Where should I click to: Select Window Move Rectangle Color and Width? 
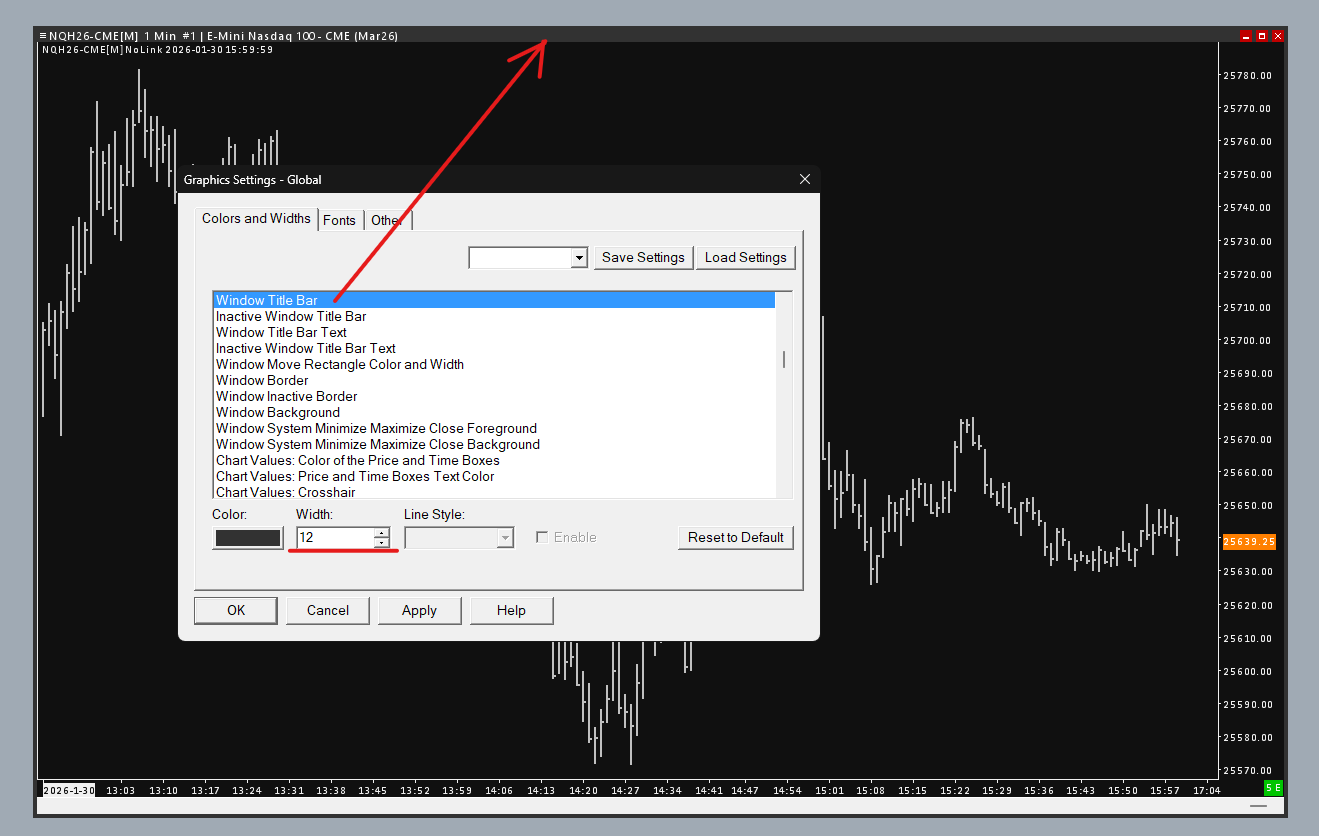[494, 364]
